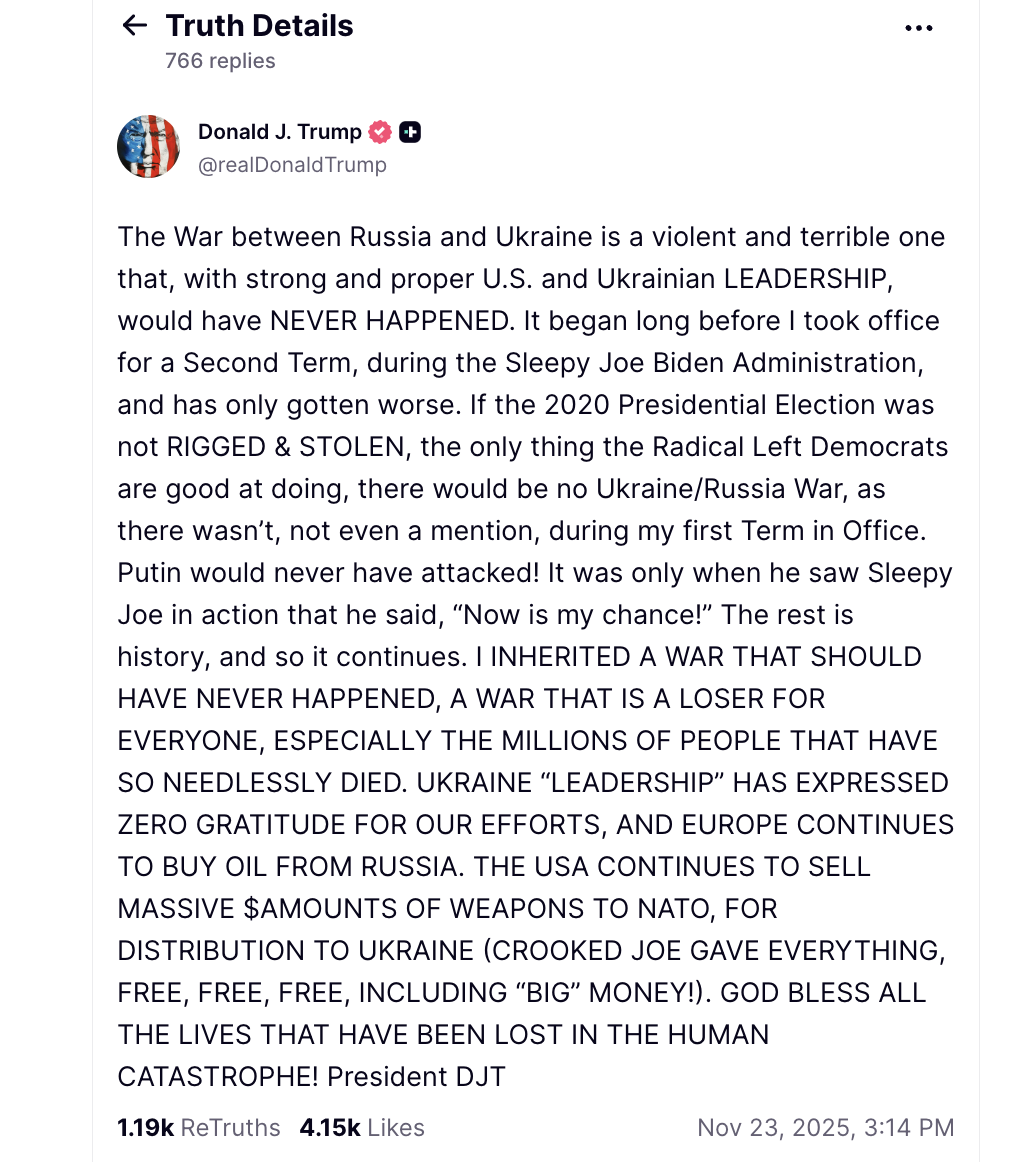Click the post's opening line about Russia and Ukraine
This screenshot has width=1017, height=1162.
point(530,237)
